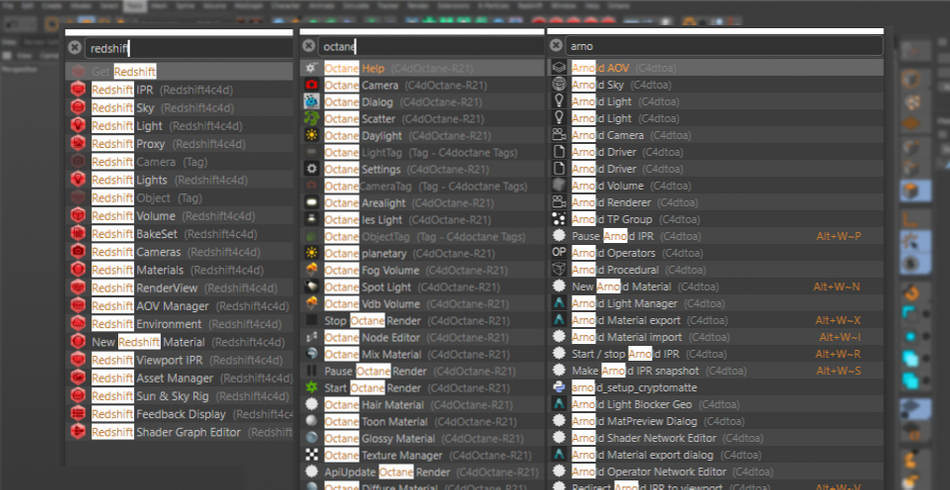950x490 pixels.
Task: Open Redshift Asset Manager
Action: coord(179,378)
